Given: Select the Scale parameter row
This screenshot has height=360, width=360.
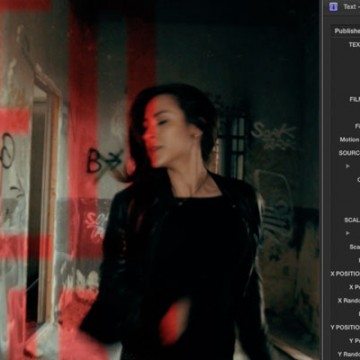Looking at the screenshot, I should tap(354, 247).
